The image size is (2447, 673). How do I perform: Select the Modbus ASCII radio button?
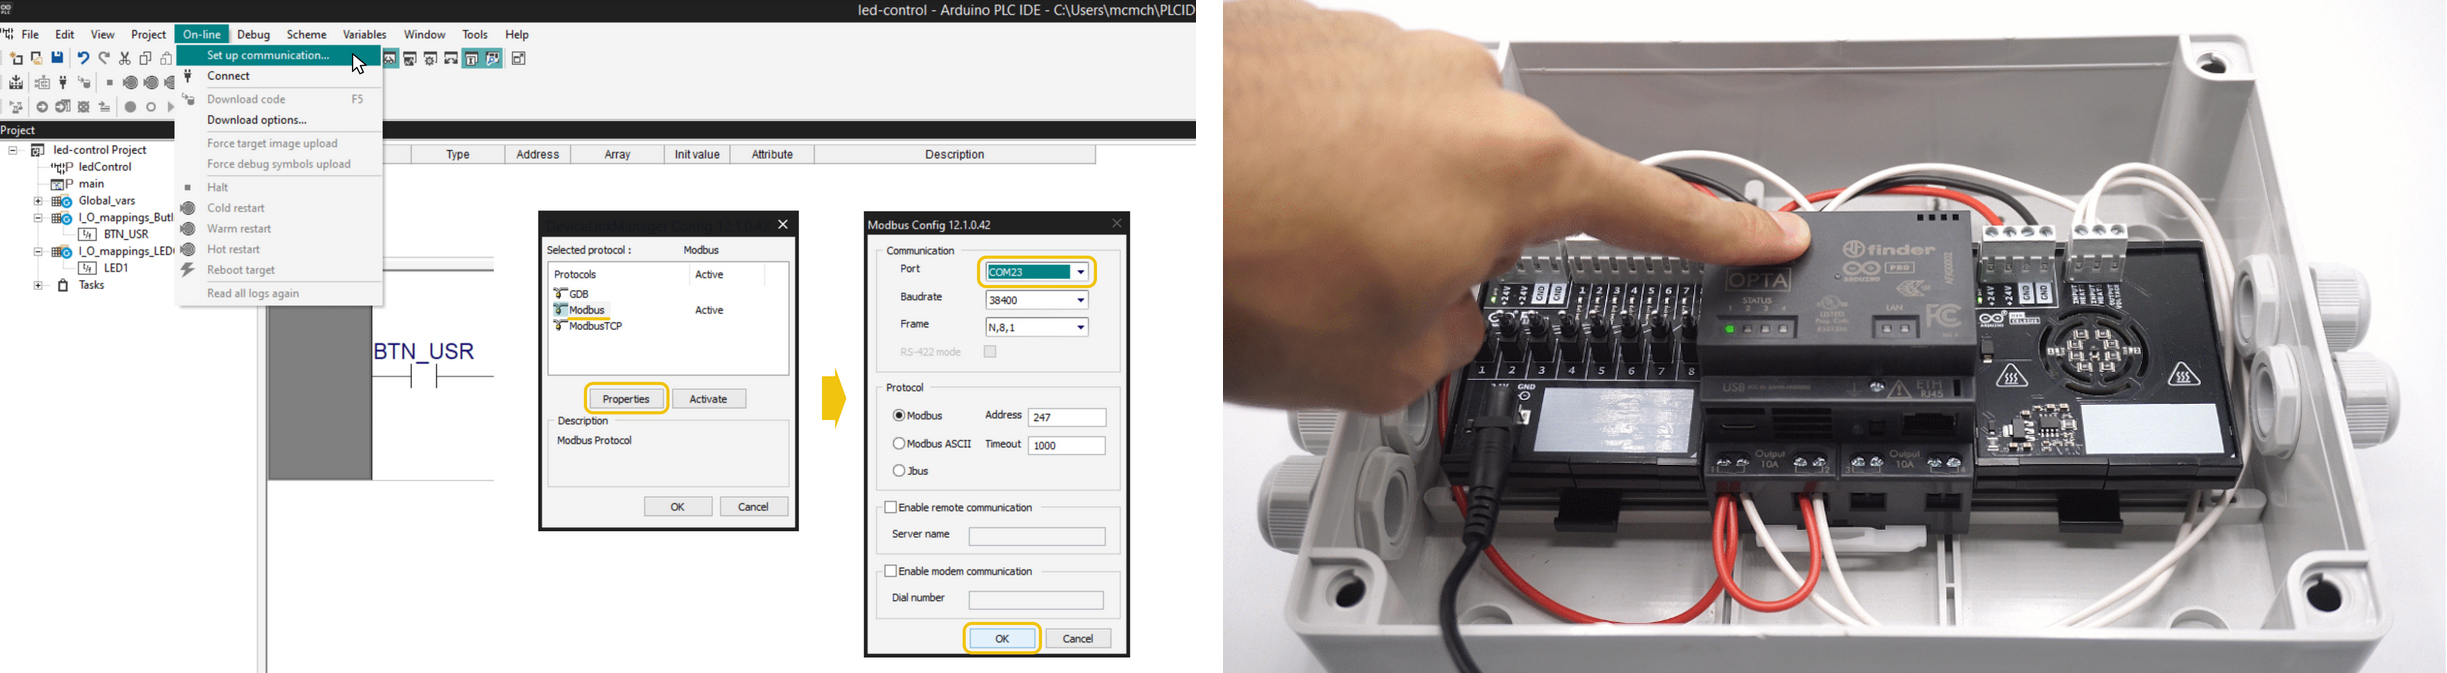[899, 444]
